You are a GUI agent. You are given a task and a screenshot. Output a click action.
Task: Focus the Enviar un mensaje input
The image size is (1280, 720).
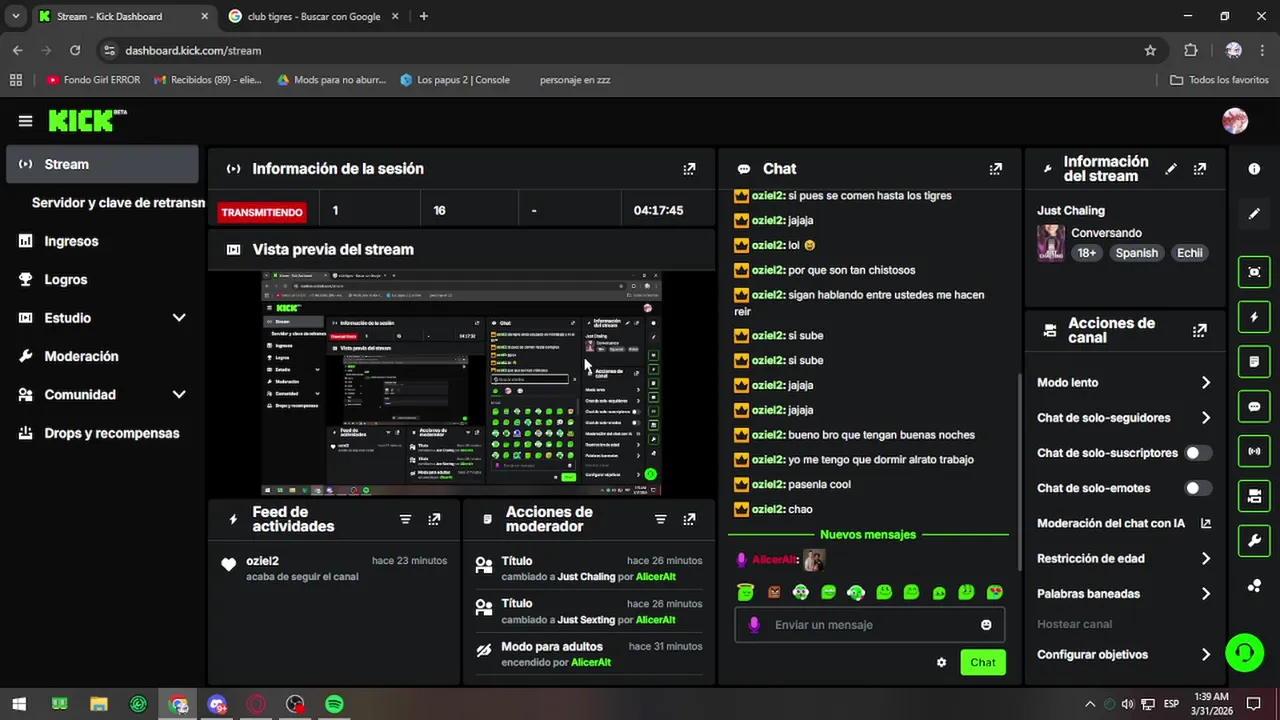coord(870,625)
